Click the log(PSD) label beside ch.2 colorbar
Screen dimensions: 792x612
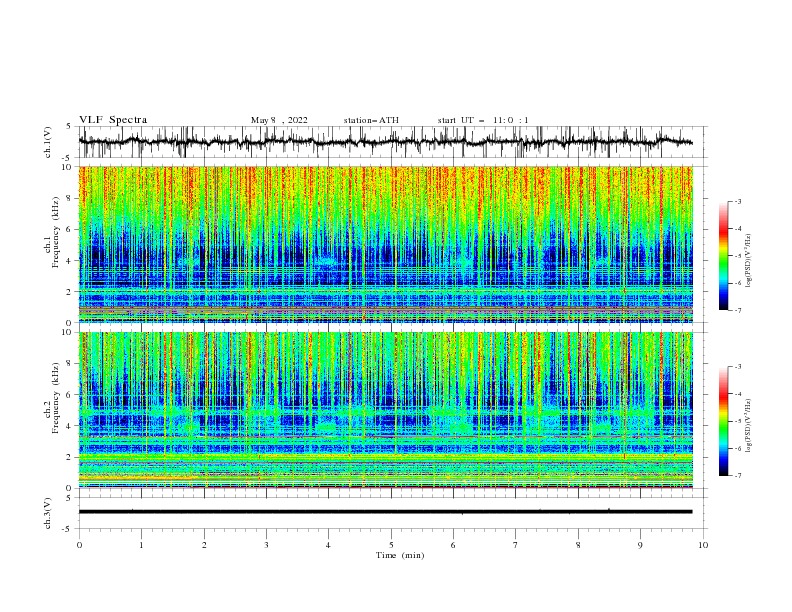[749, 426]
